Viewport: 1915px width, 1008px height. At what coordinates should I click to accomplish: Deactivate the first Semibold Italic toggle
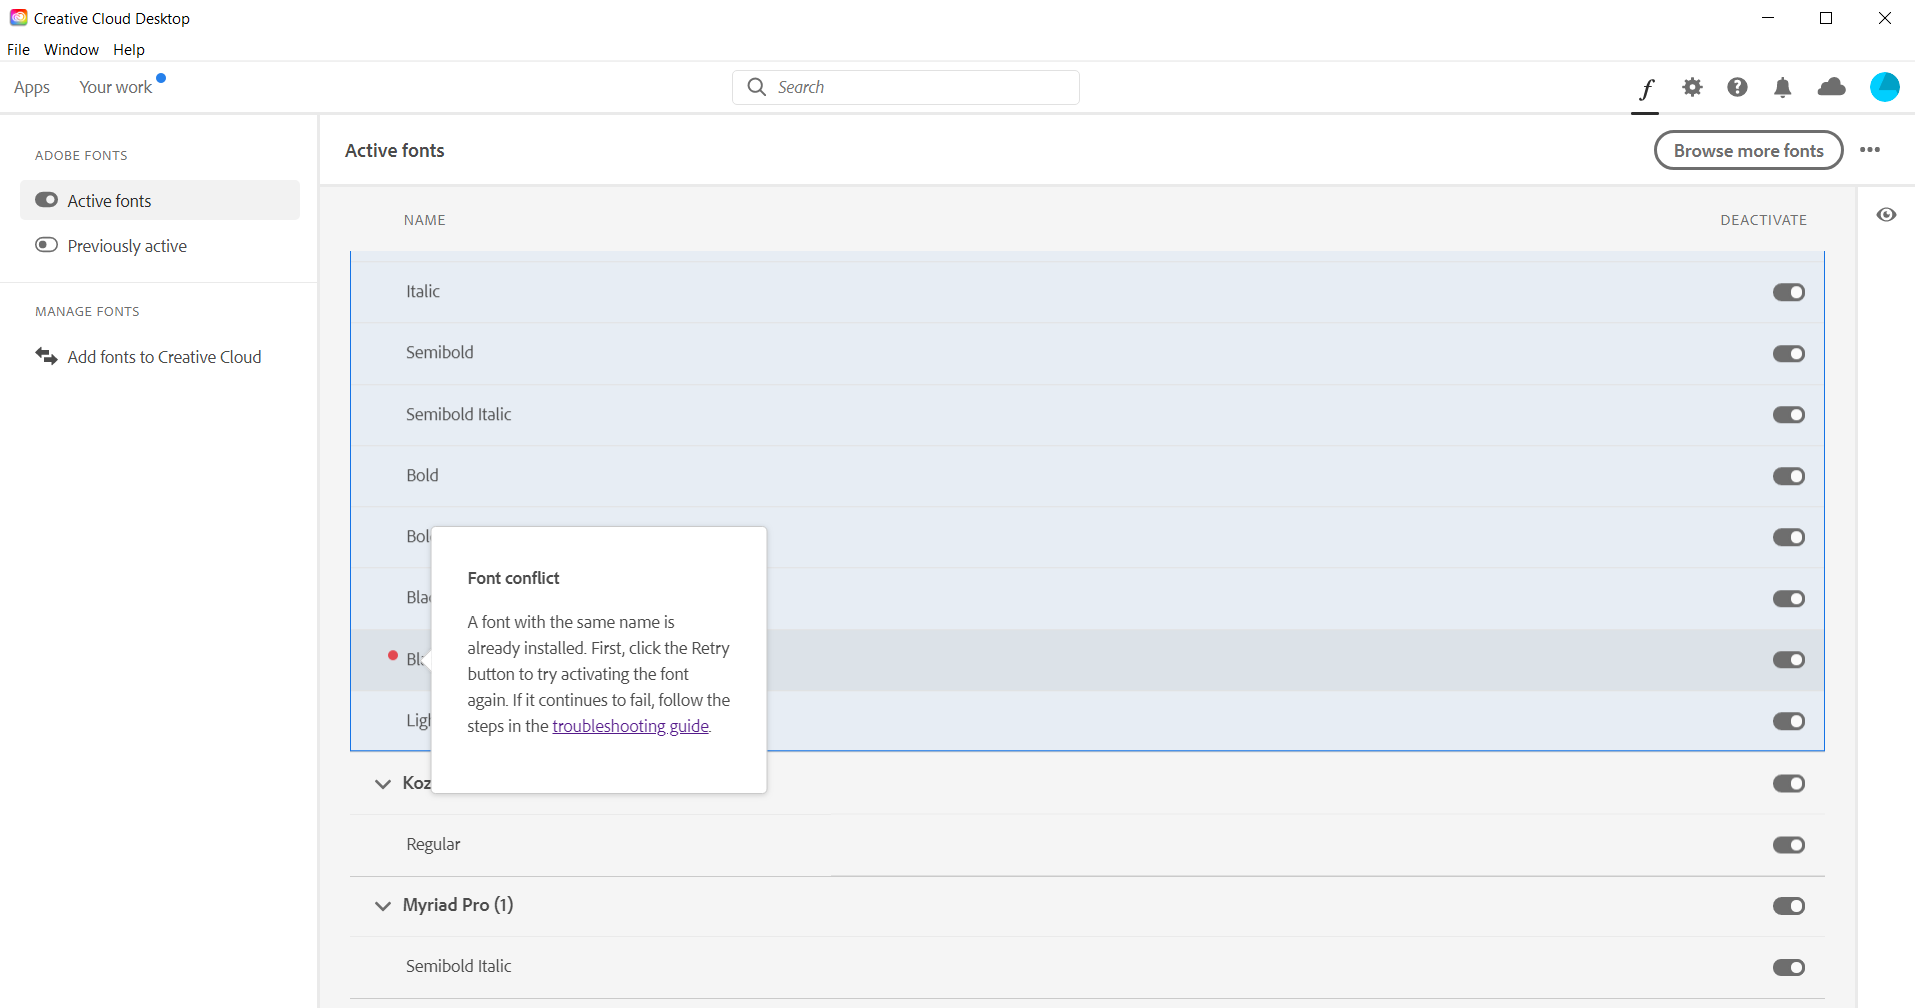click(1788, 415)
